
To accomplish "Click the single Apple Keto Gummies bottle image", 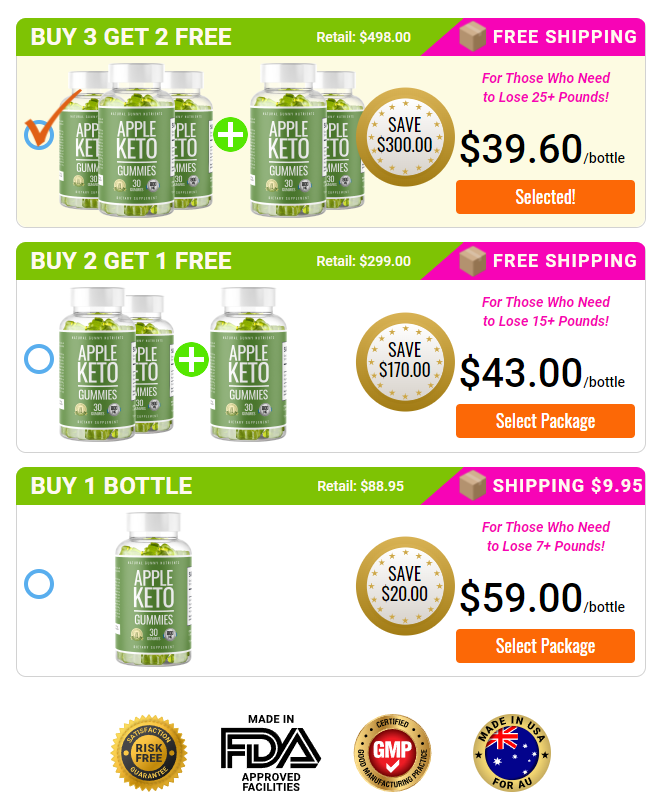I will (x=153, y=588).
